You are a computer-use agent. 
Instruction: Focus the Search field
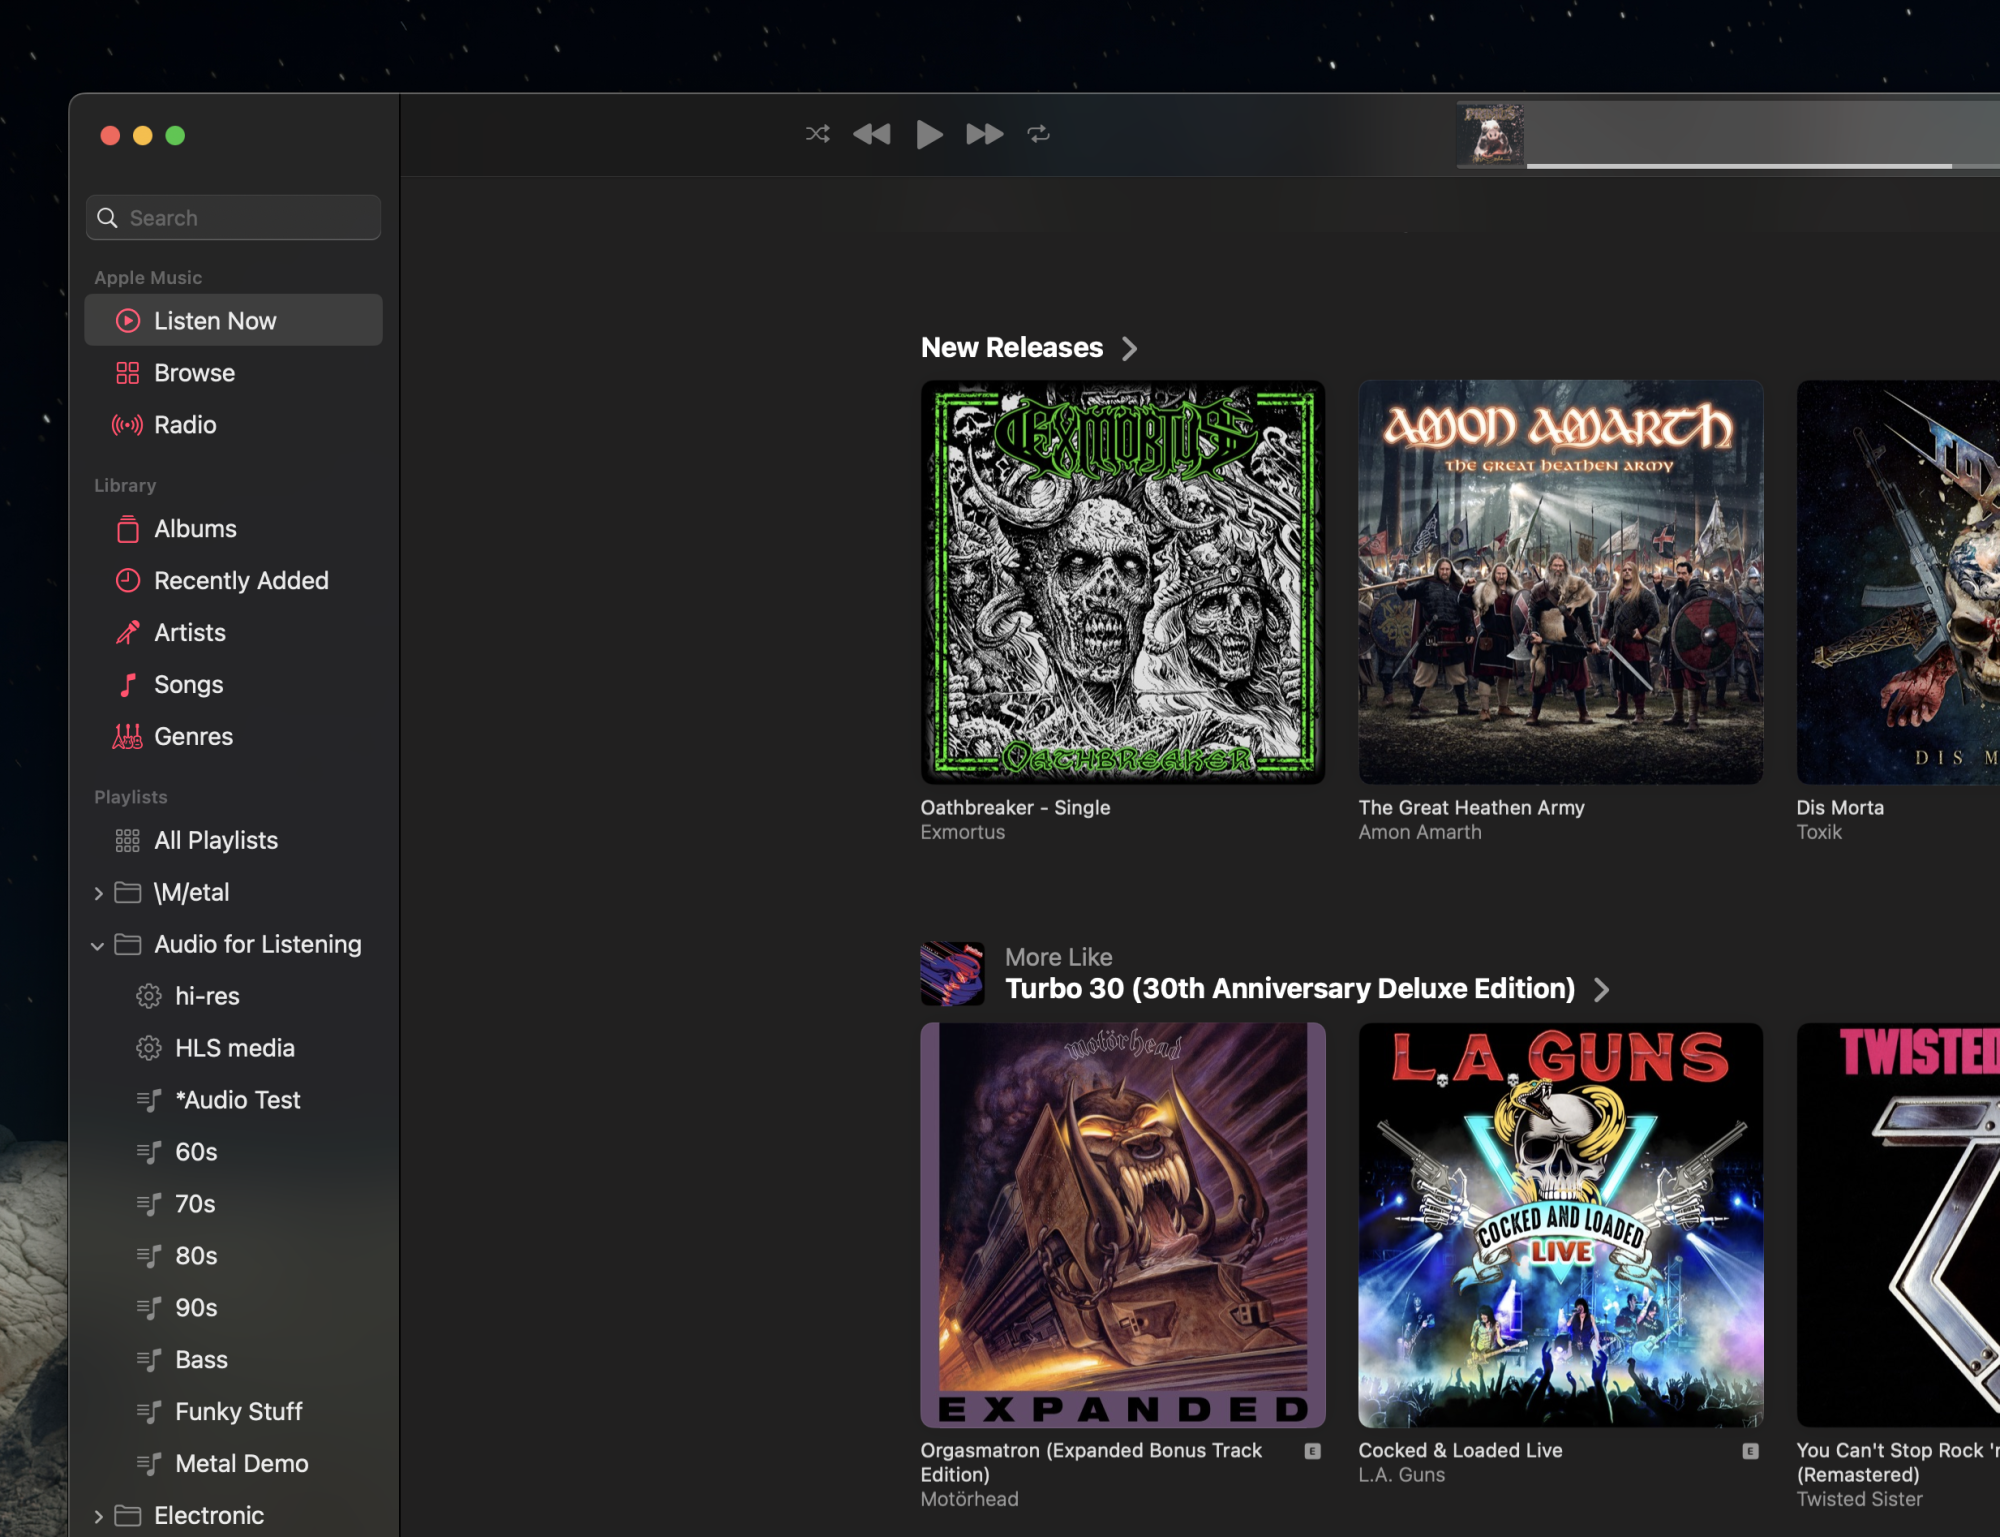(234, 218)
